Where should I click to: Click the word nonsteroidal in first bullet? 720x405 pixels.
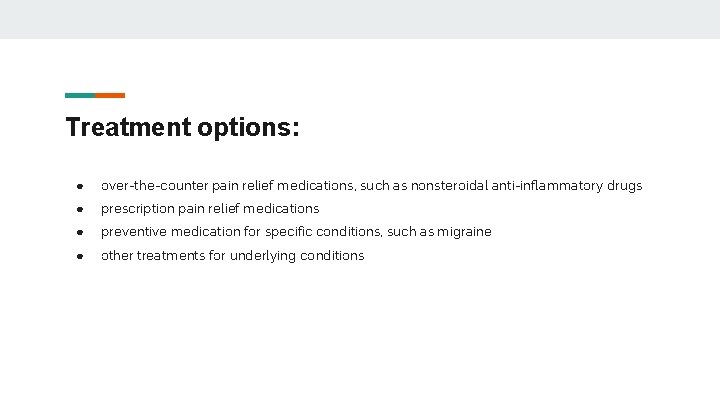(449, 186)
